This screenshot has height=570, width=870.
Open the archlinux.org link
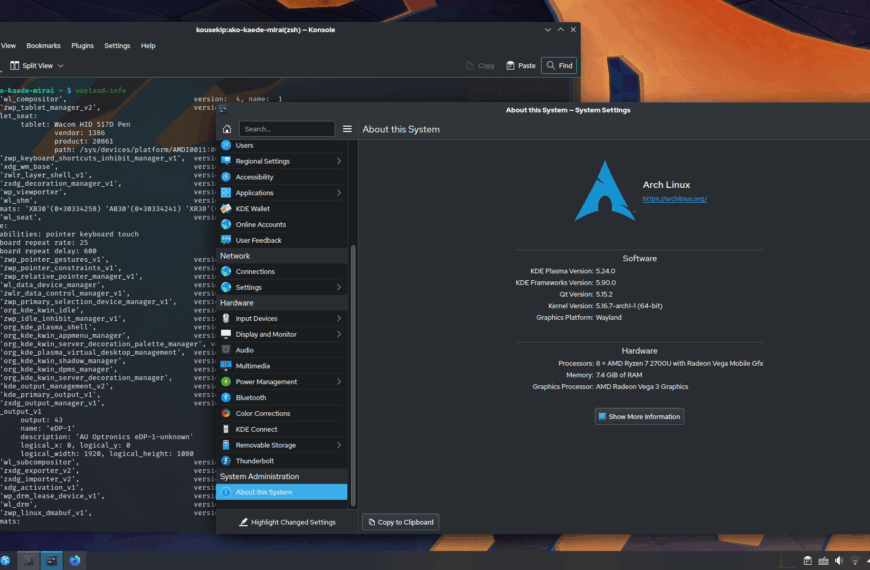tap(675, 199)
